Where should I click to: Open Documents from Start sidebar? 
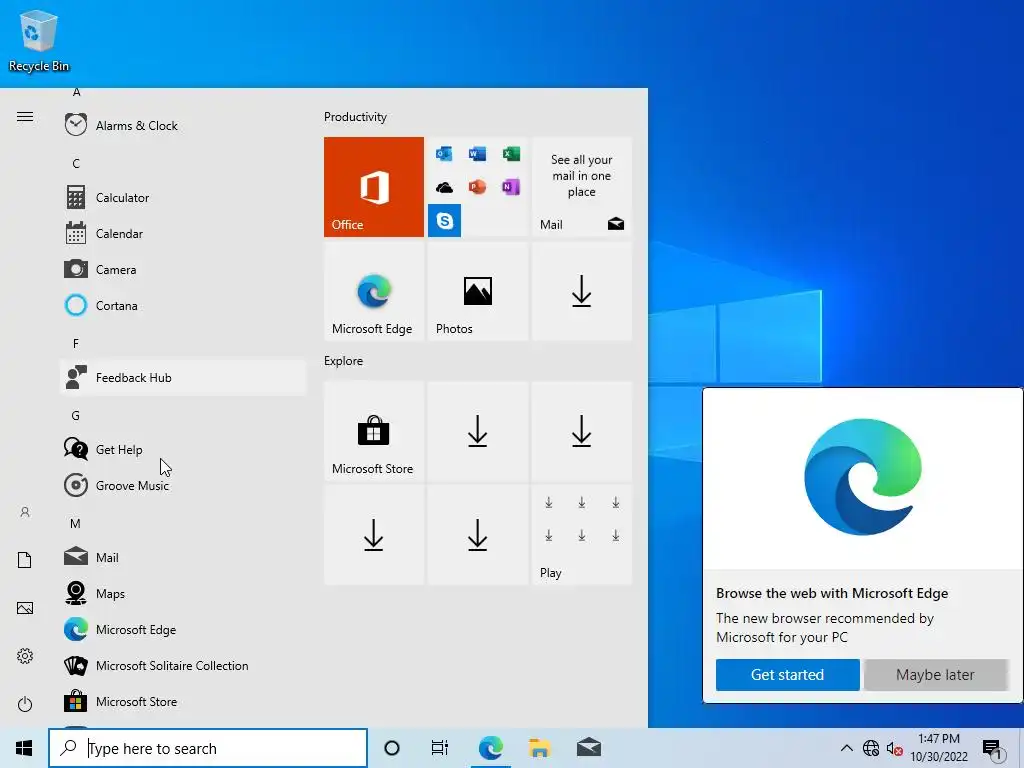(x=25, y=560)
